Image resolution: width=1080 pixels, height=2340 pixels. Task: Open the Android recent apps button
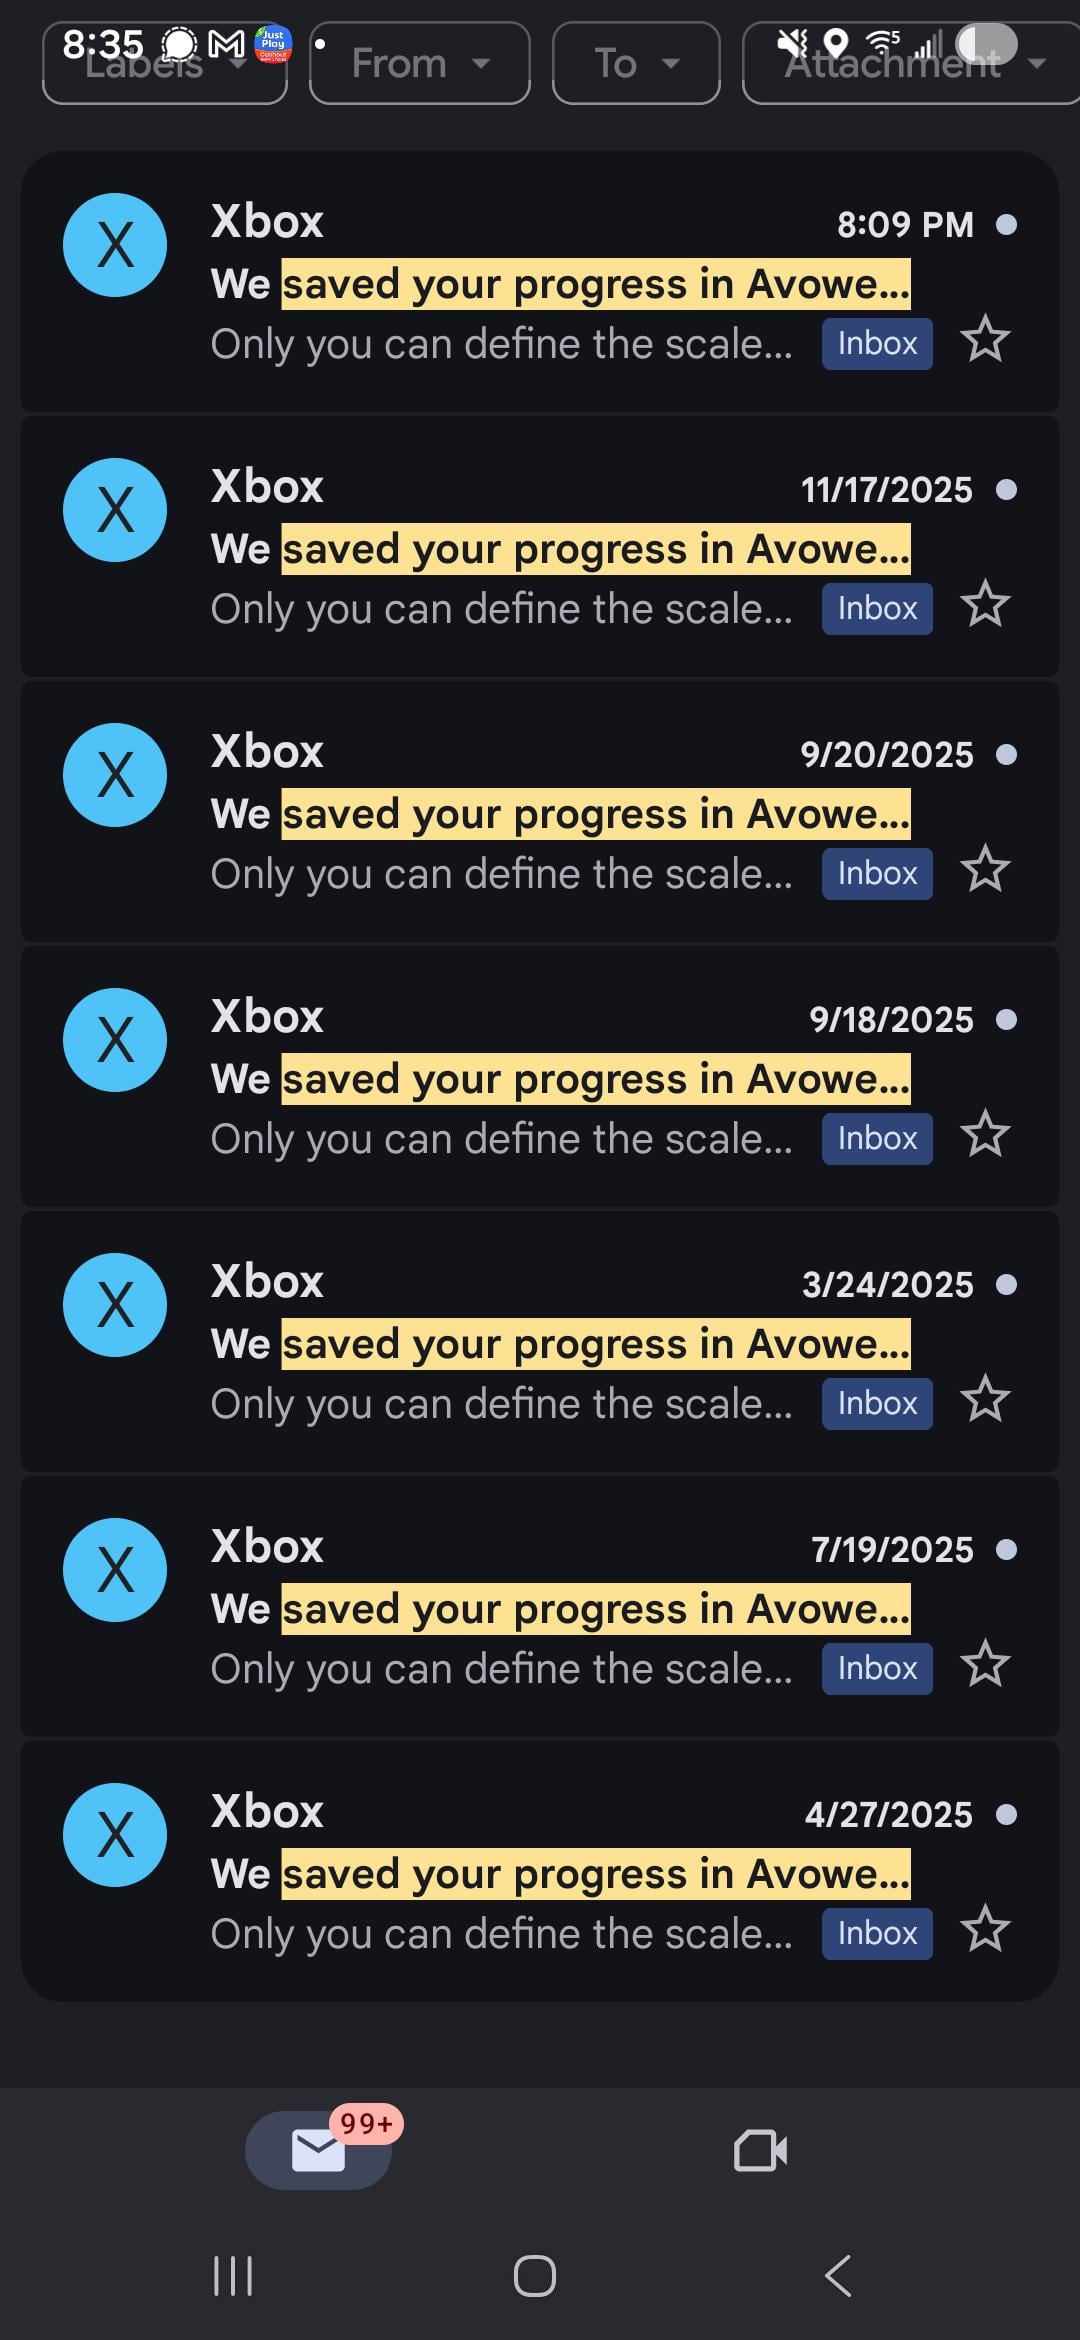(233, 2276)
